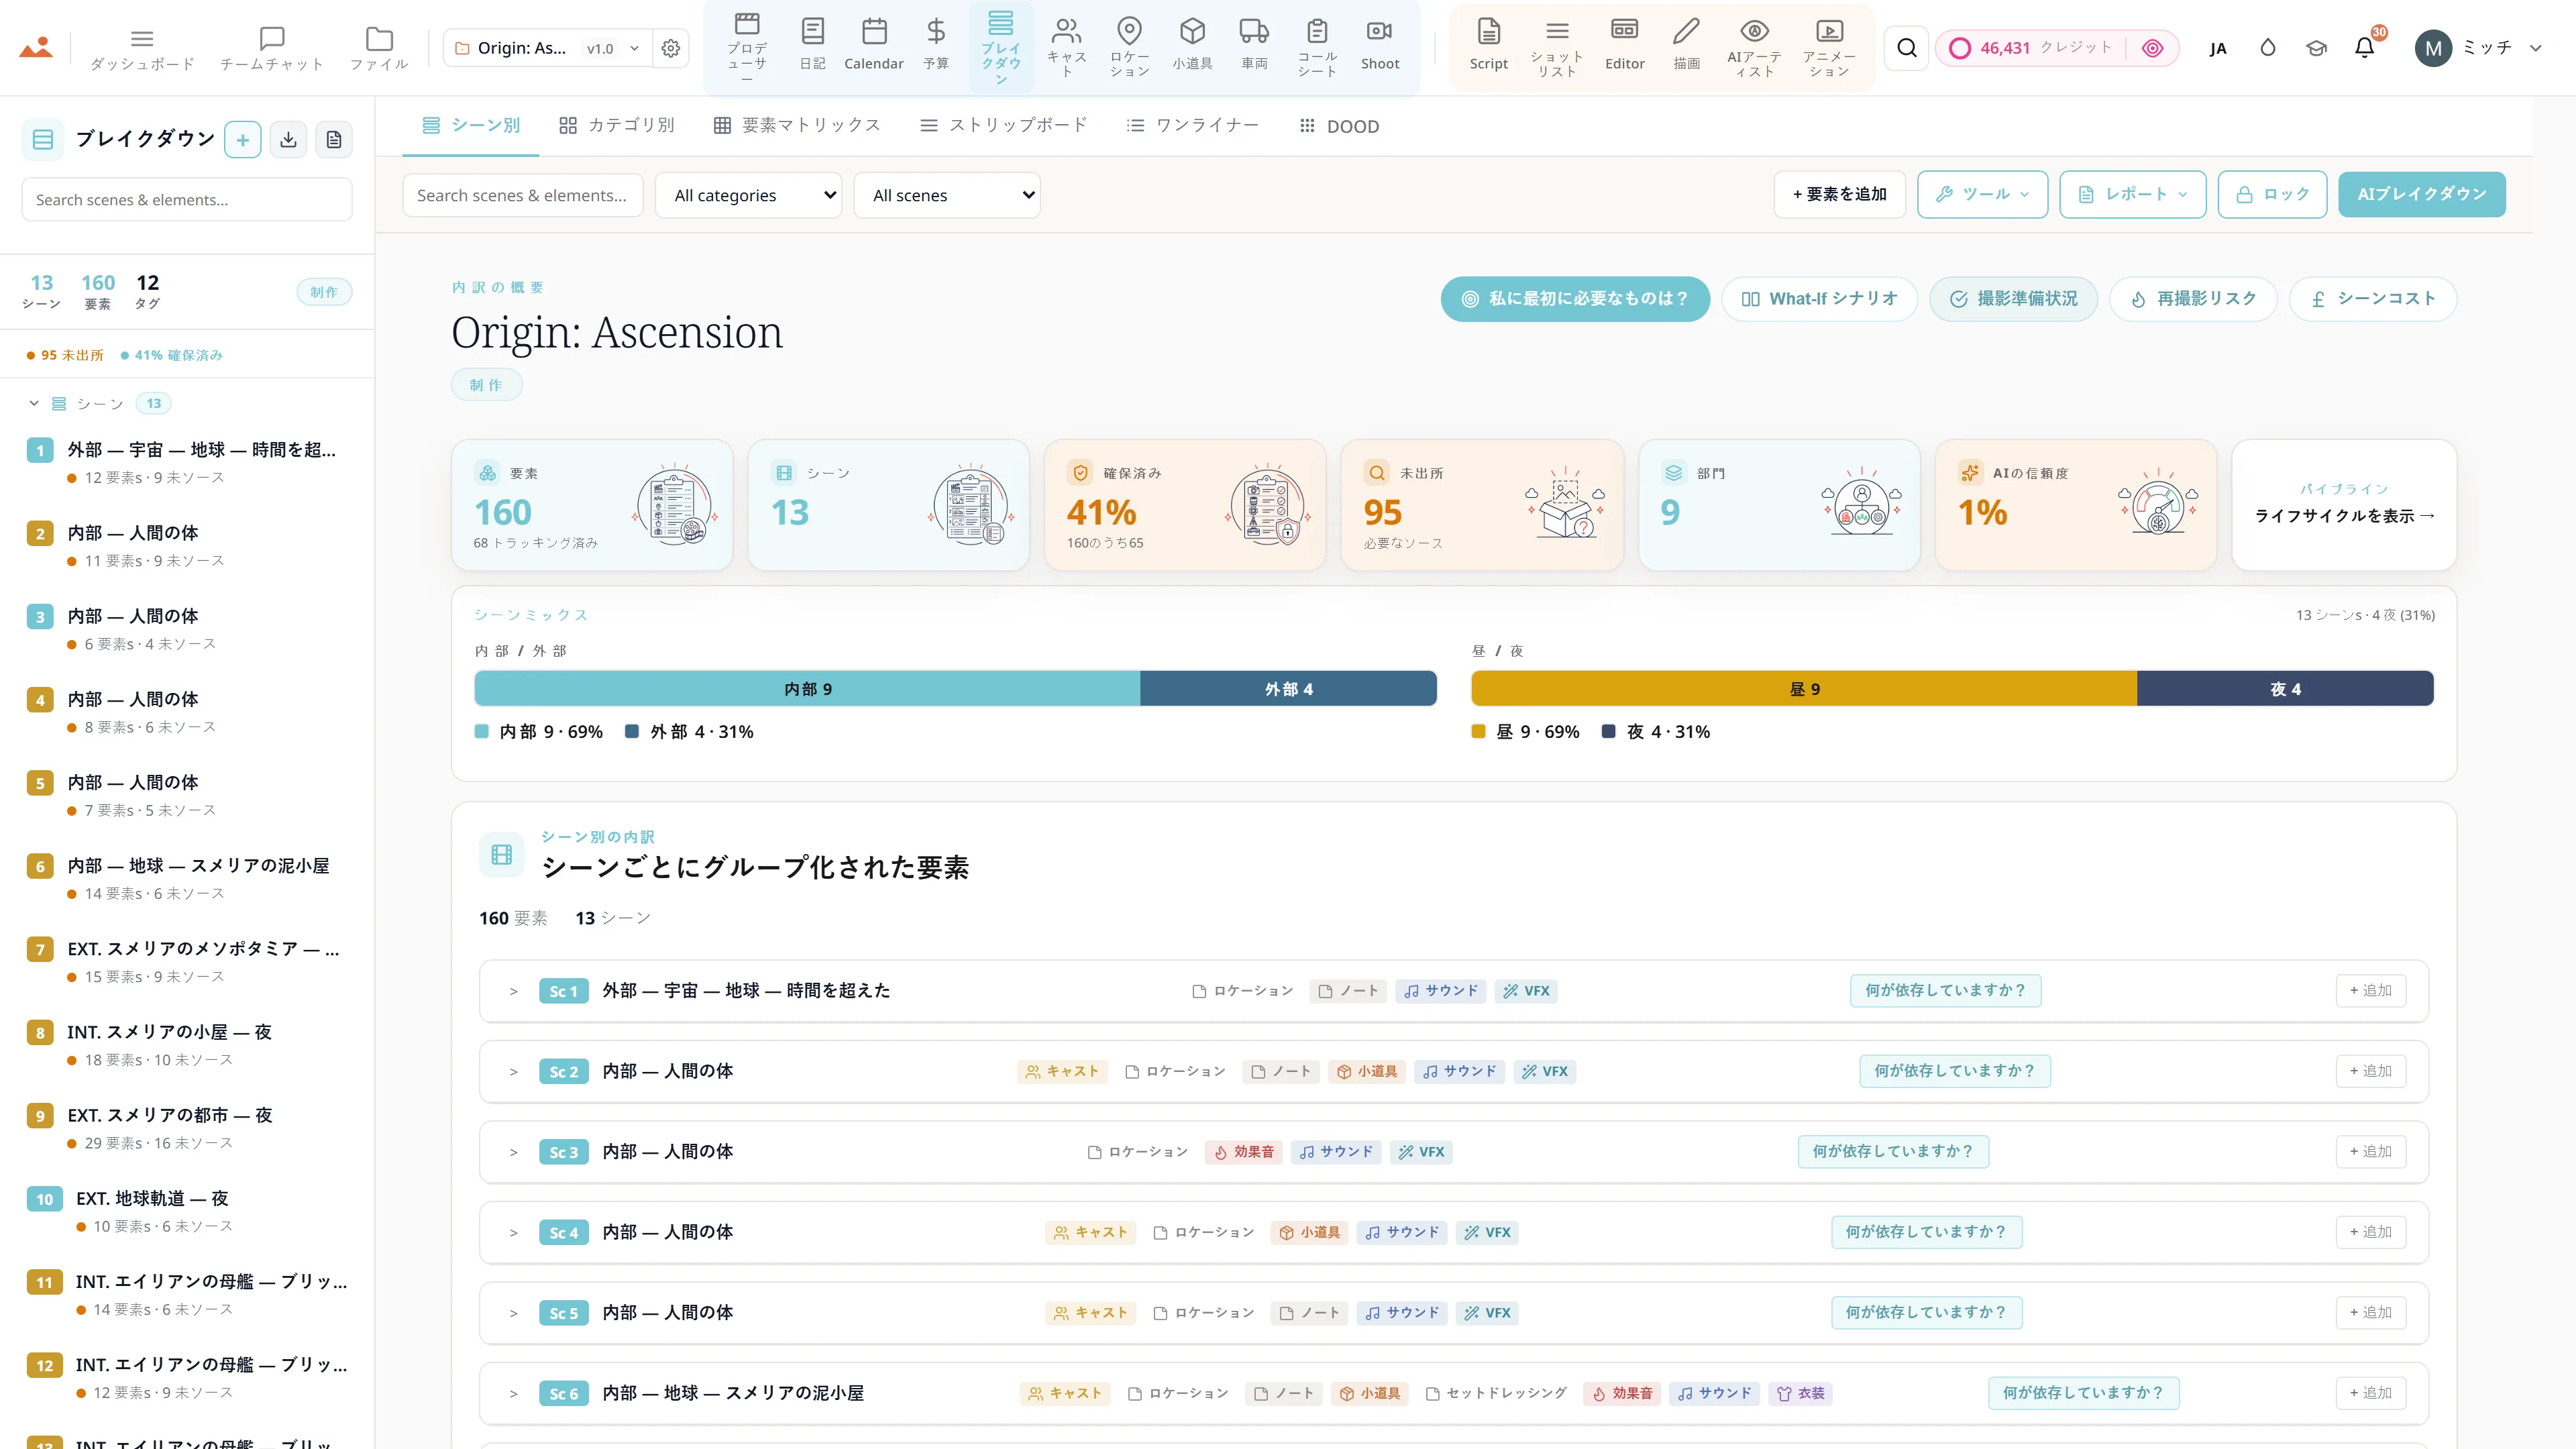Open project settings gear
The width and height of the screenshot is (2576, 1449).
[x=671, y=48]
